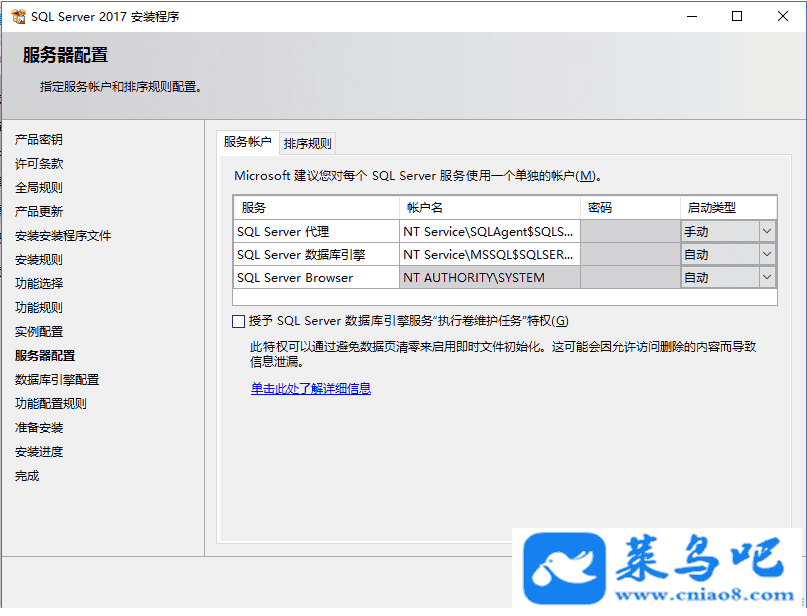Click password field for SQL Server 代理
Image resolution: width=807 pixels, height=616 pixels.
tap(630, 232)
